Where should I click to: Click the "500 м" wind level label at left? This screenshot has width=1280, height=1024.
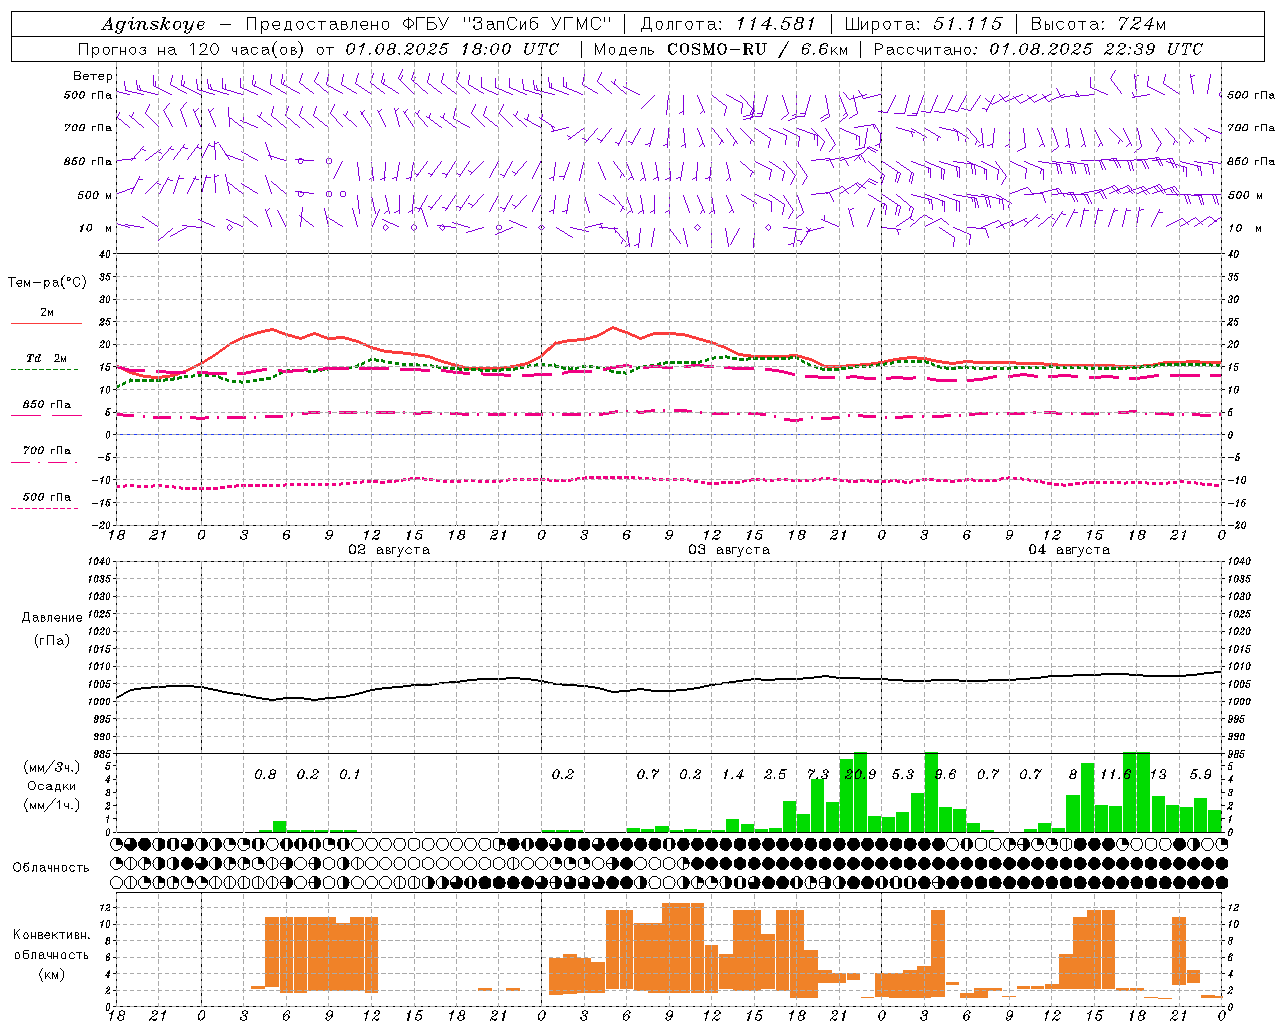(x=95, y=195)
